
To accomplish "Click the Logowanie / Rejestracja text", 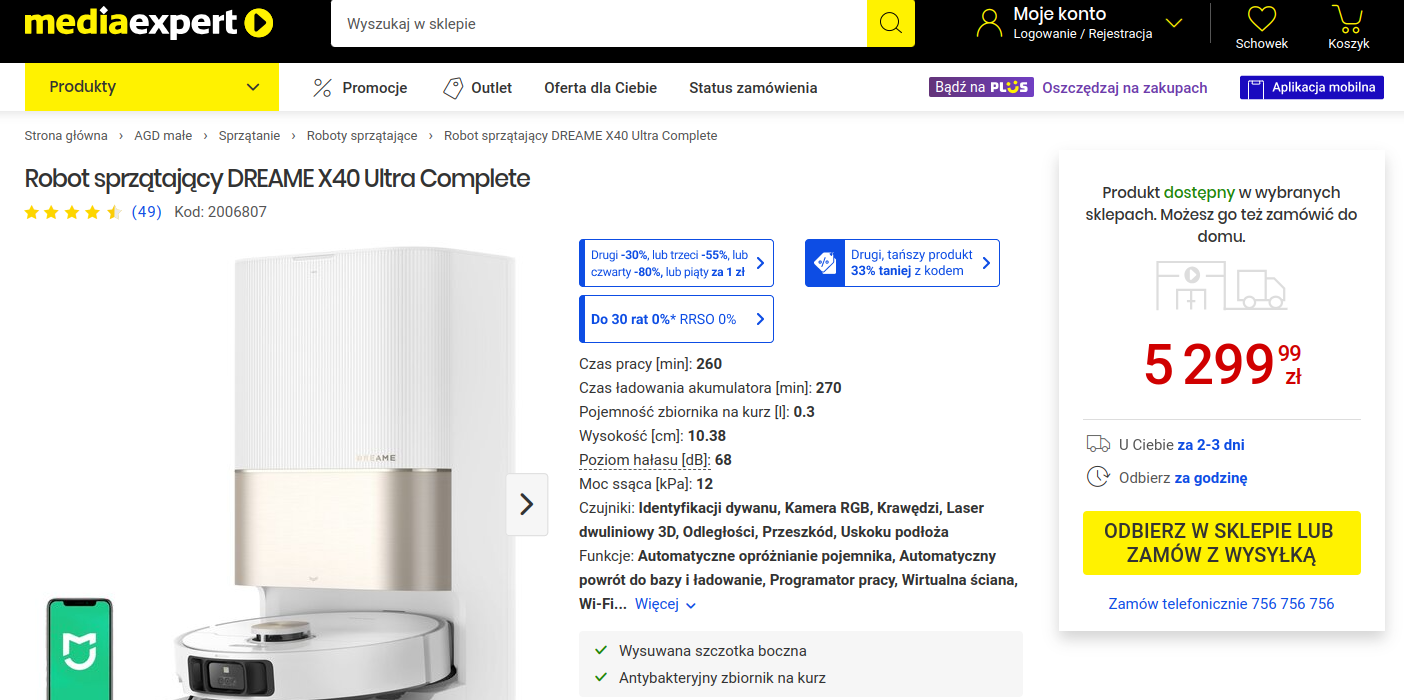I will click(x=1083, y=34).
